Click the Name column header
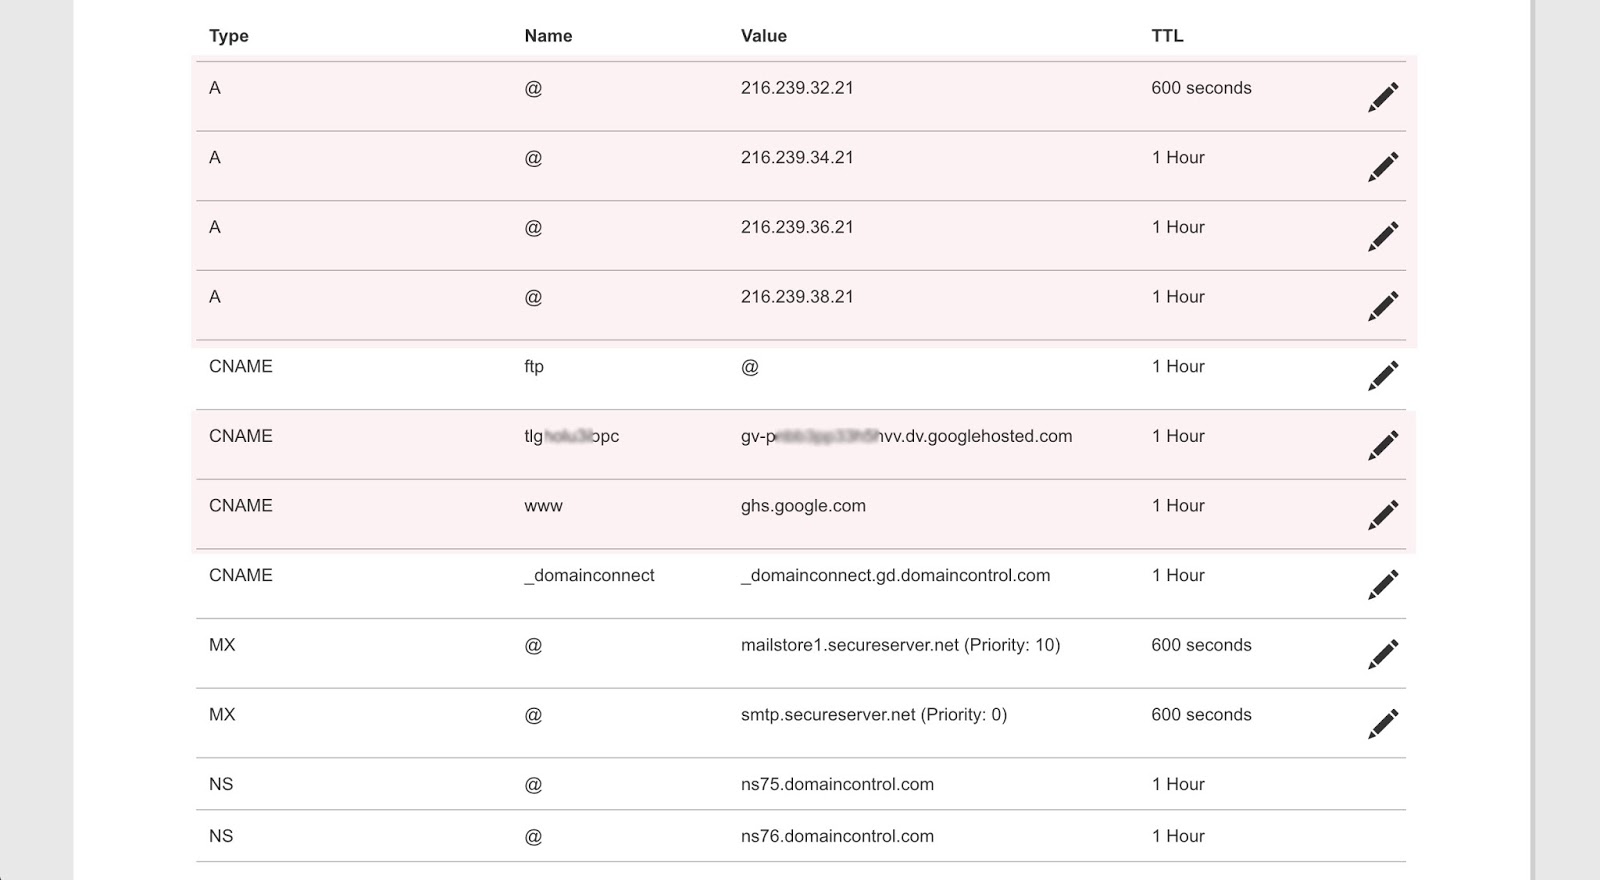 coord(548,36)
